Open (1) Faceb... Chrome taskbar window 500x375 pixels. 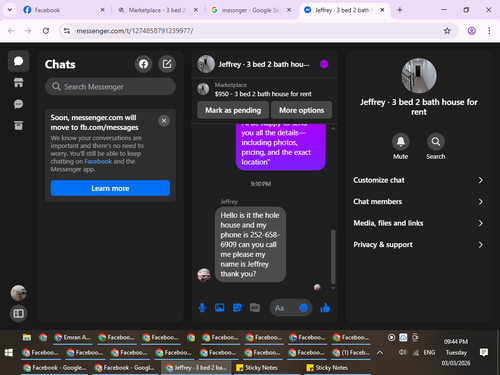point(351,353)
